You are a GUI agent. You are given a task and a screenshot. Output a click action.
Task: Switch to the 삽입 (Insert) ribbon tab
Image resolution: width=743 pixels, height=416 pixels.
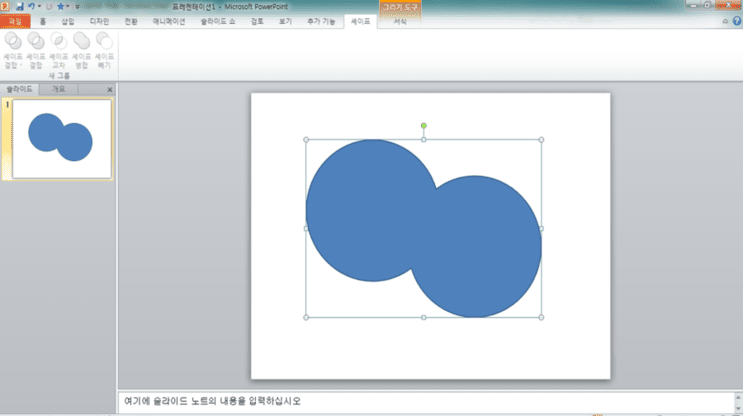[68, 21]
